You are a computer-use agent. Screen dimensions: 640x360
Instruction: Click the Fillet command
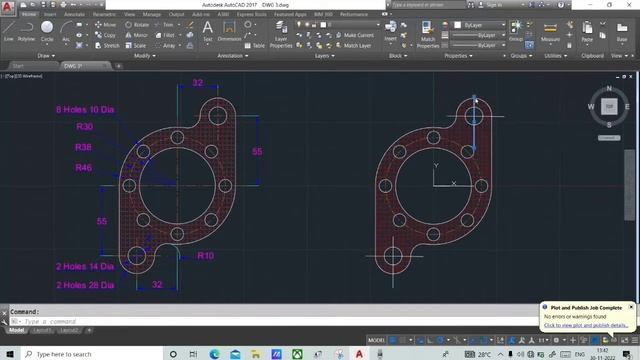pos(166,36)
